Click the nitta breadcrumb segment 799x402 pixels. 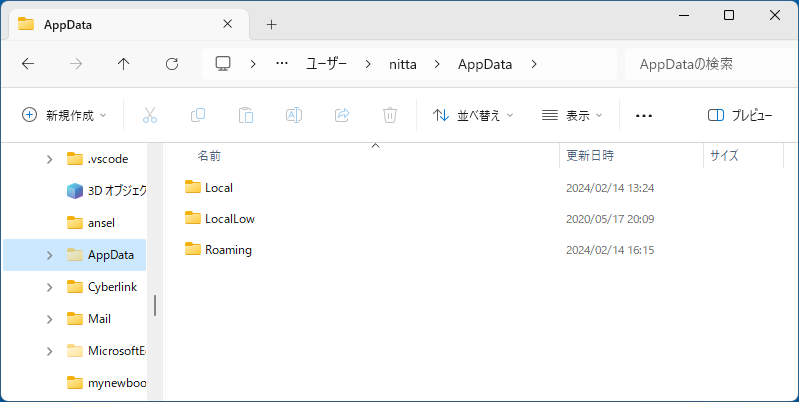pyautogui.click(x=405, y=64)
